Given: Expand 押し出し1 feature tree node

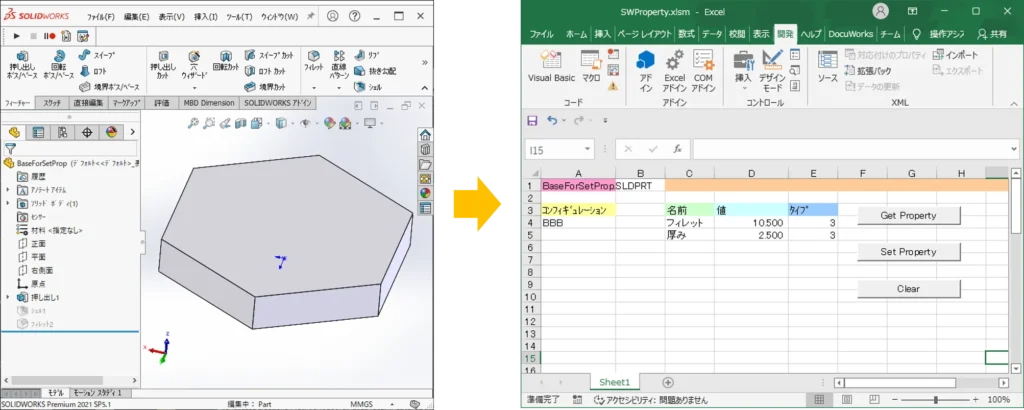Looking at the screenshot, I should click(x=8, y=297).
